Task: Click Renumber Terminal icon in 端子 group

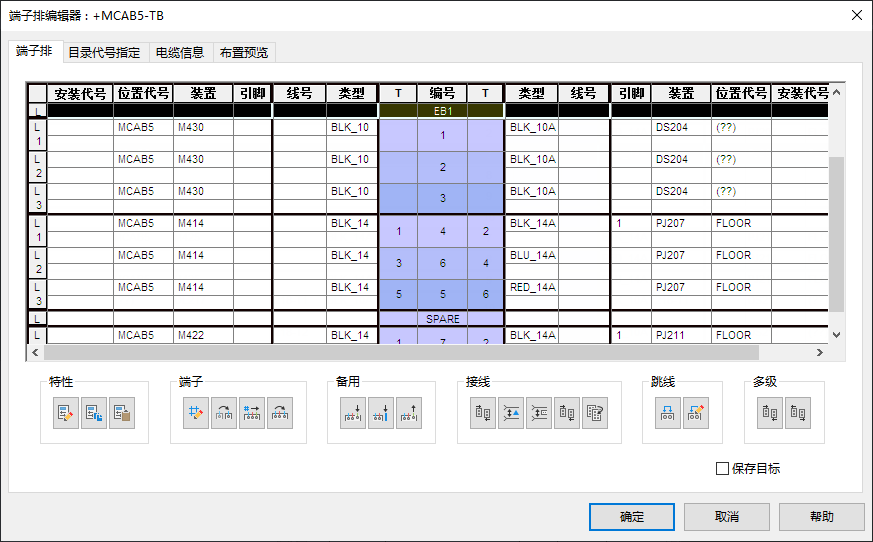Action: (x=252, y=413)
